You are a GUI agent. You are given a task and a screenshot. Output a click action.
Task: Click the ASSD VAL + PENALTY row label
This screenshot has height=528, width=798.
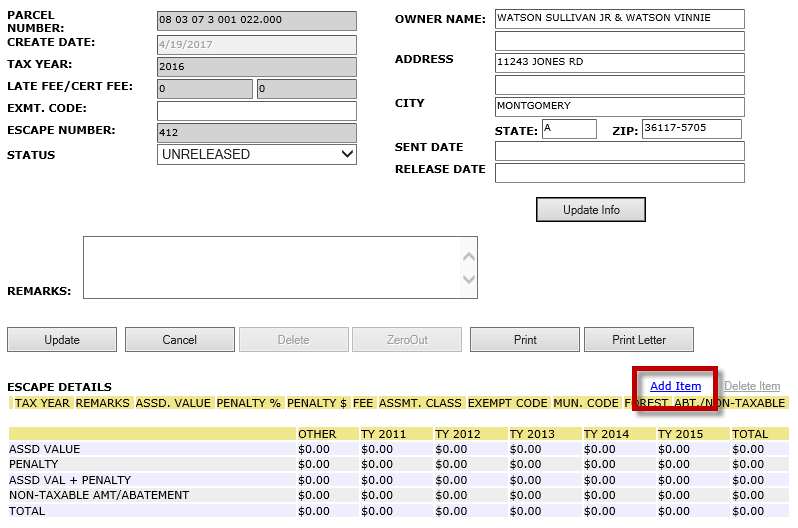(x=70, y=480)
